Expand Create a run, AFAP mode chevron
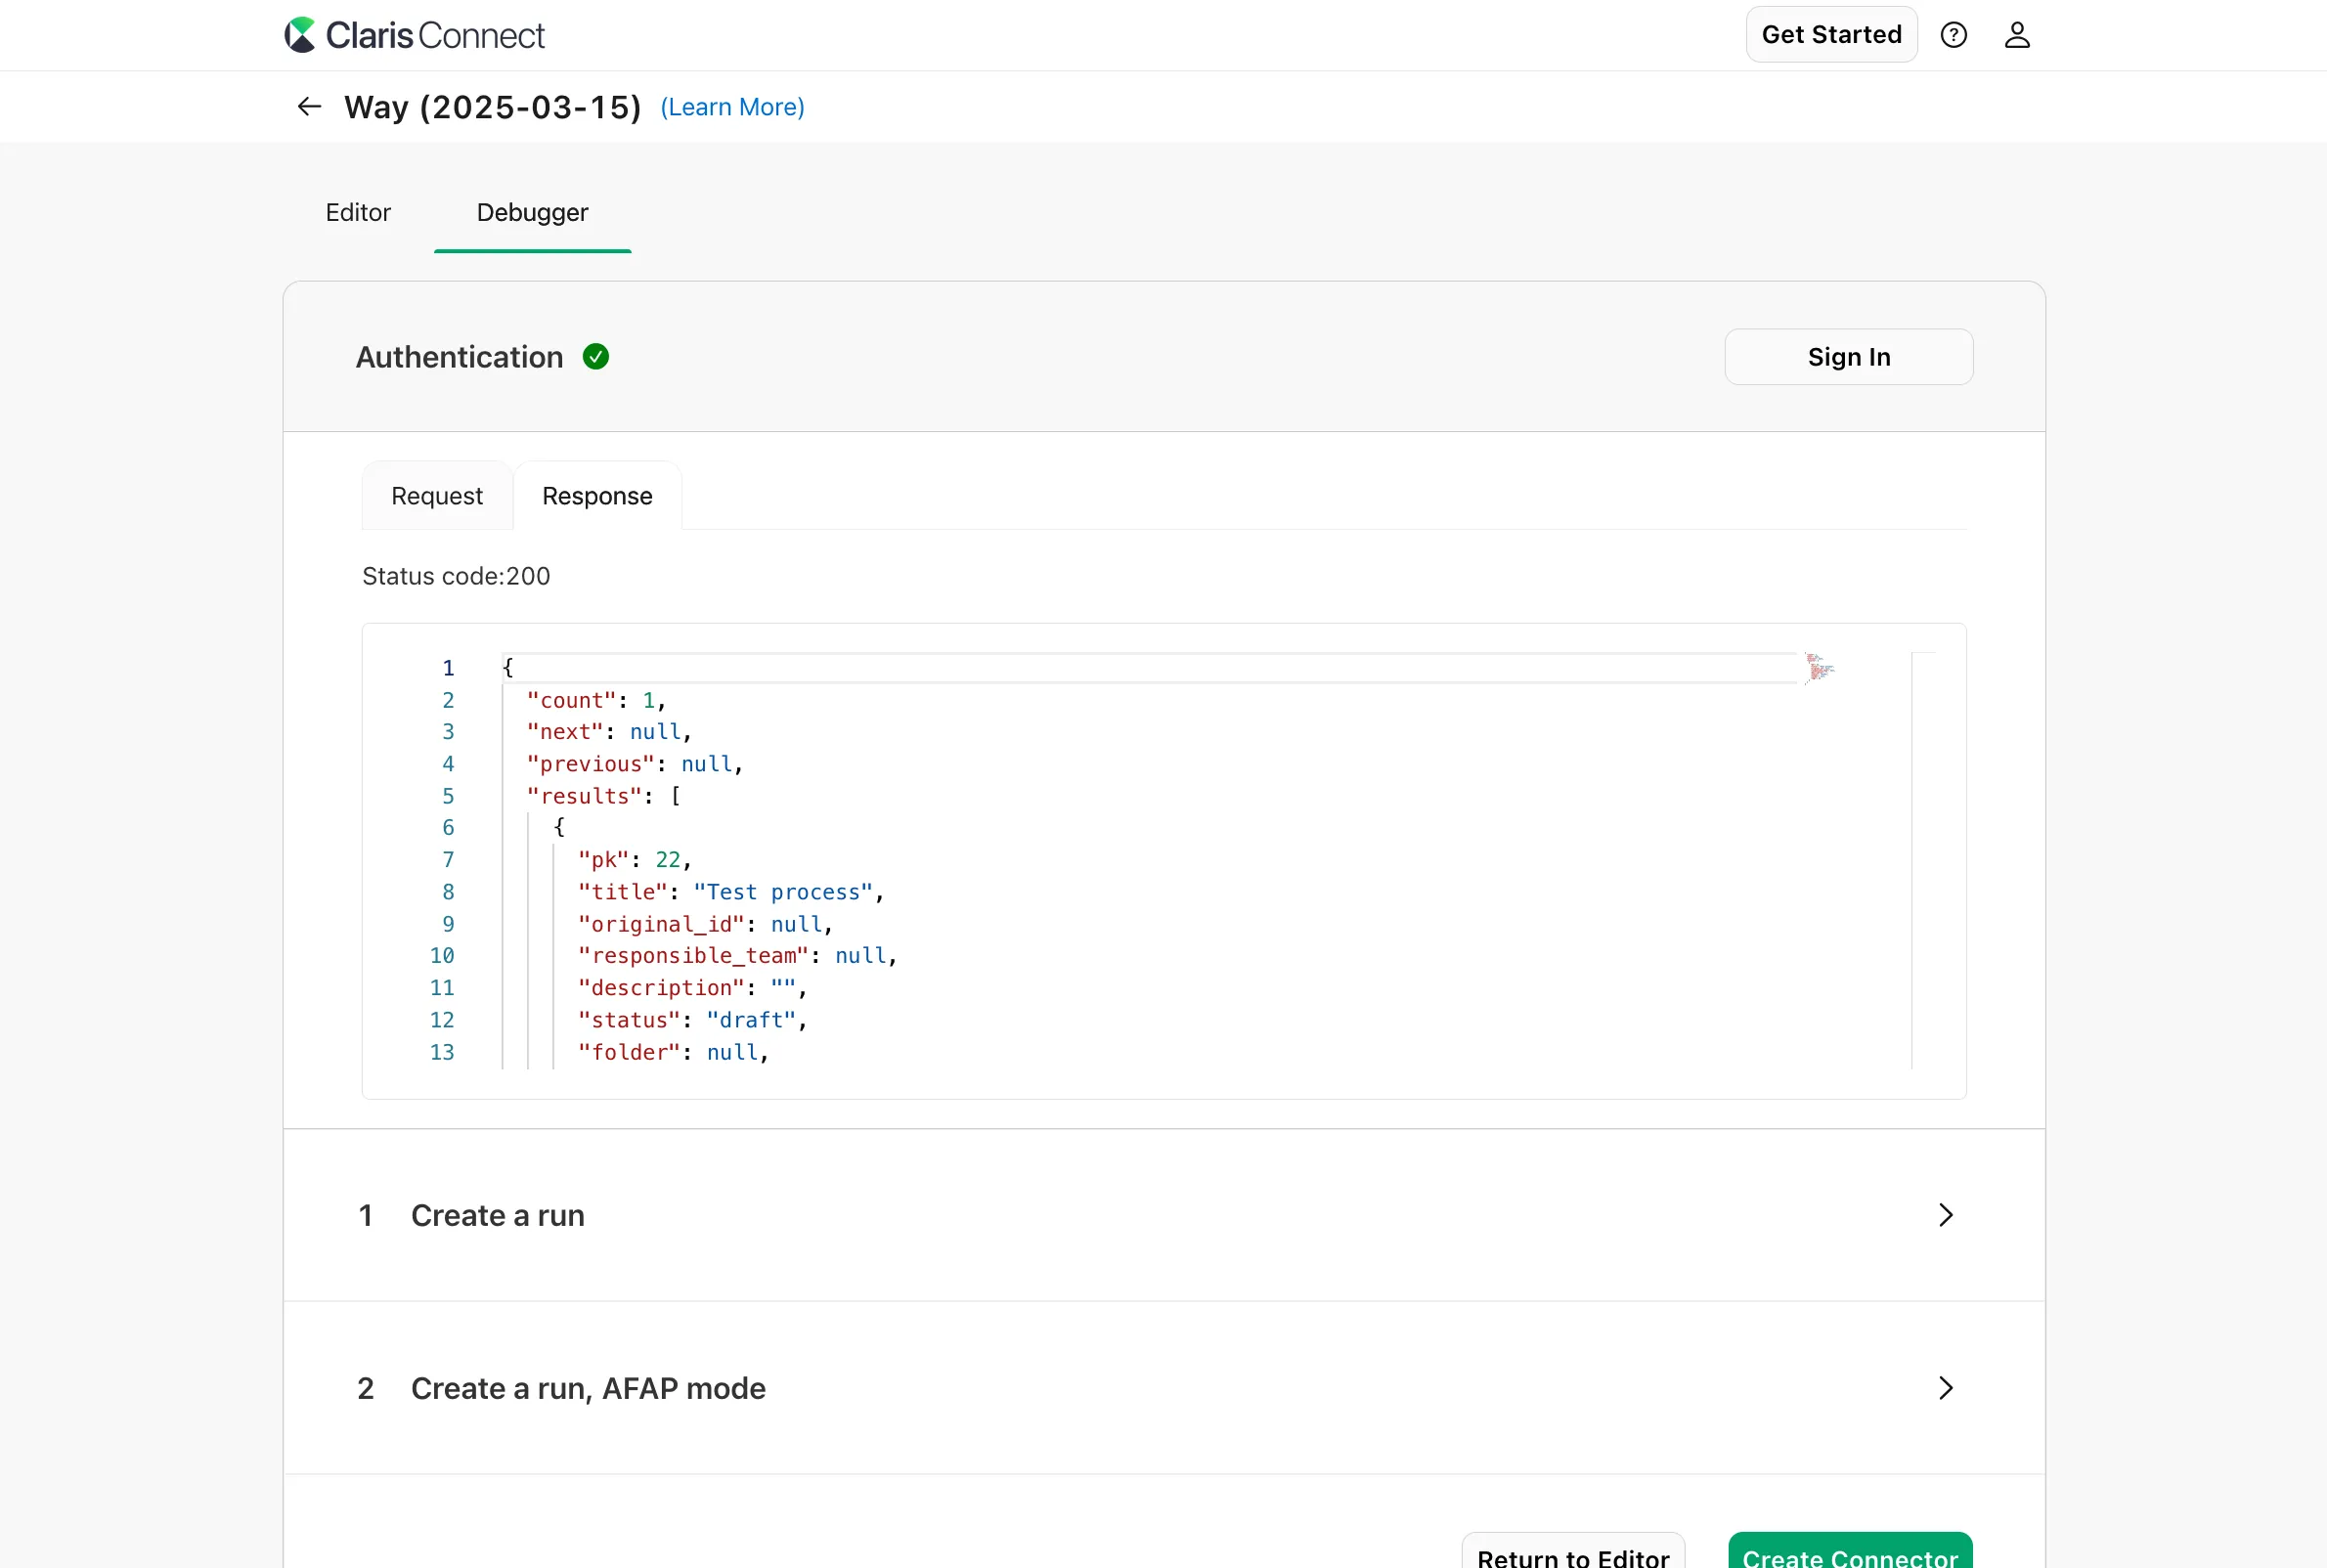The image size is (2327, 1568). click(1945, 1388)
